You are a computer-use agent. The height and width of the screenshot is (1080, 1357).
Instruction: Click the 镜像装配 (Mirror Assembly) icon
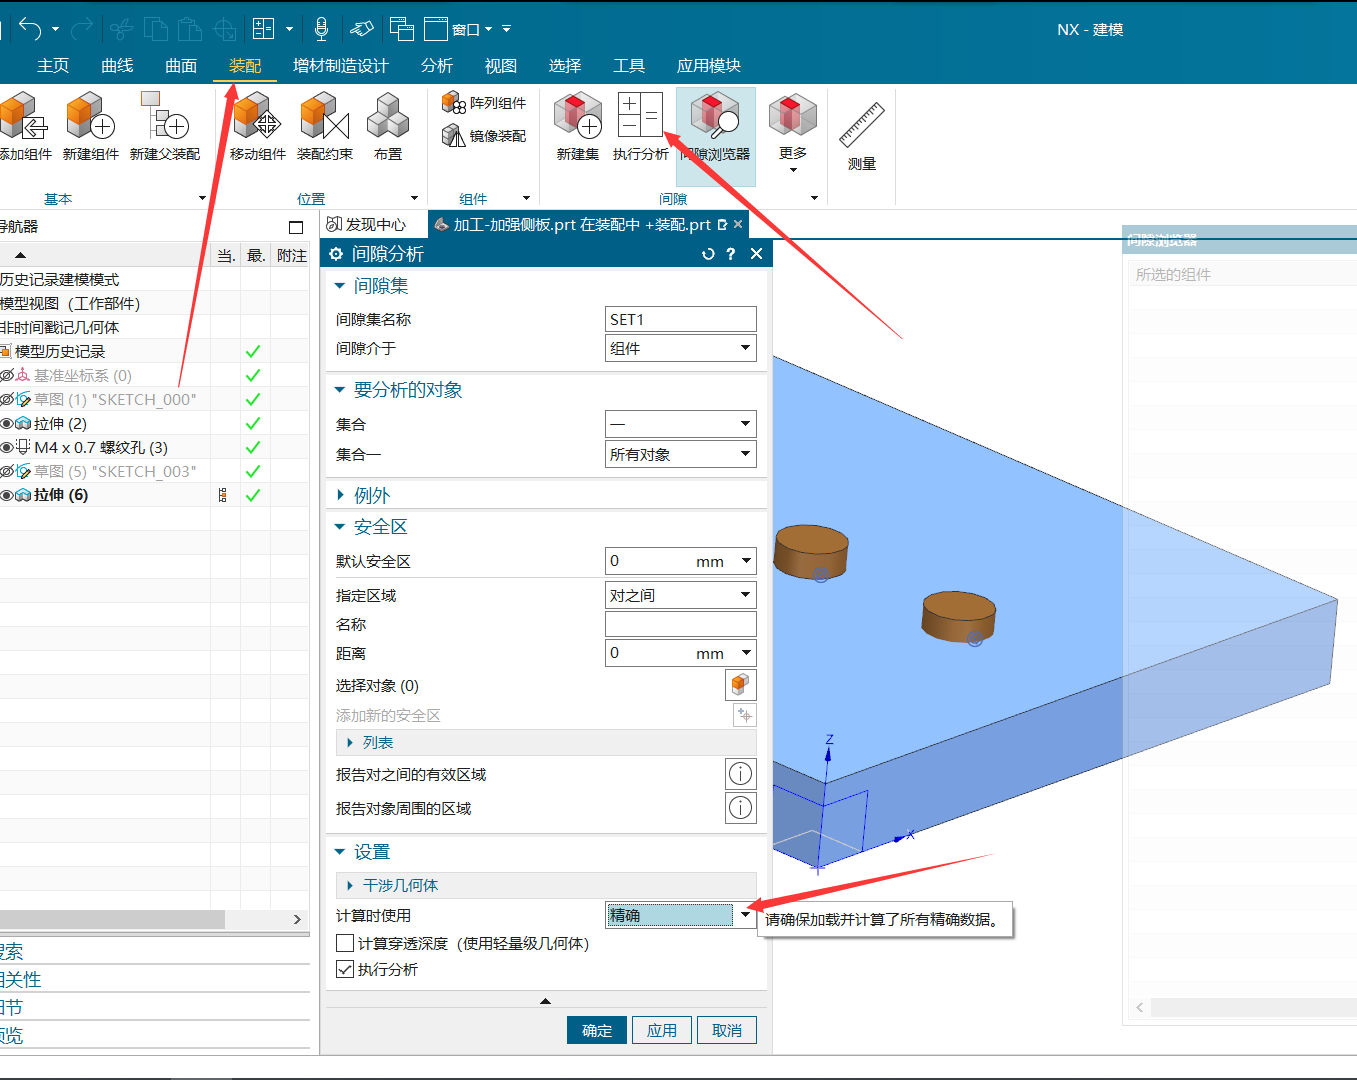click(484, 136)
